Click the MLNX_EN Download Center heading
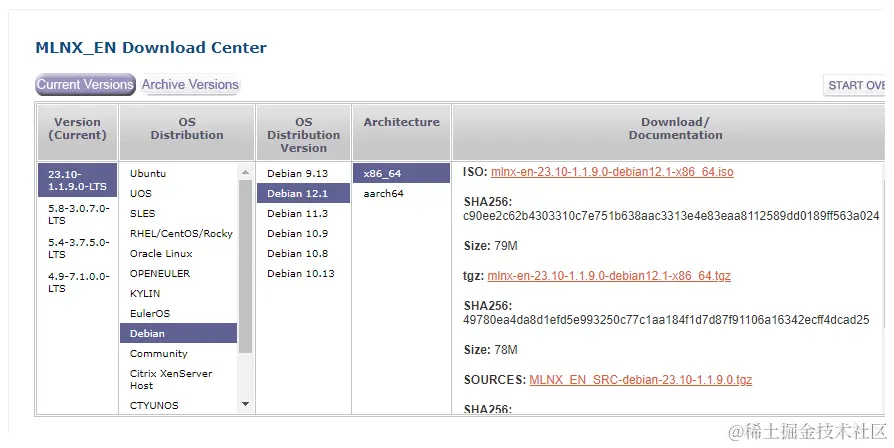Viewport: 894px width, 448px height. click(151, 47)
